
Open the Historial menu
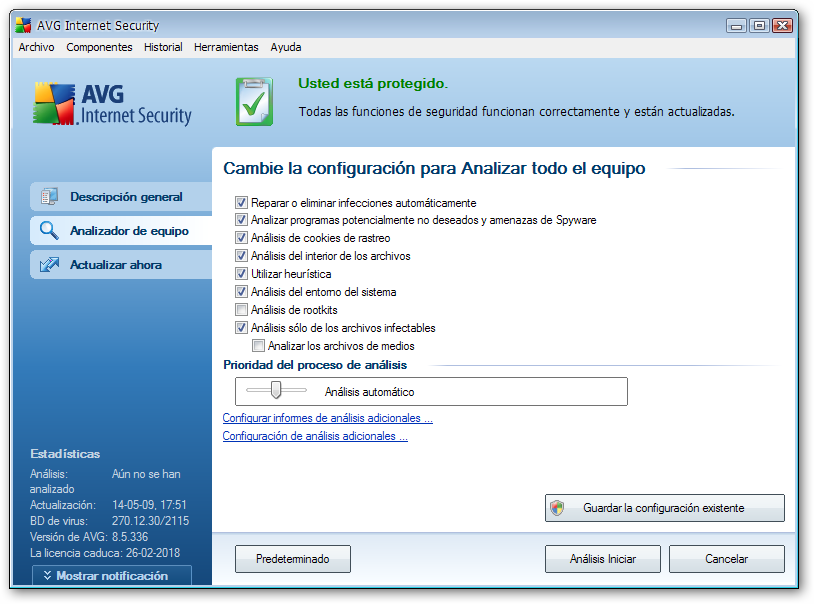[163, 47]
